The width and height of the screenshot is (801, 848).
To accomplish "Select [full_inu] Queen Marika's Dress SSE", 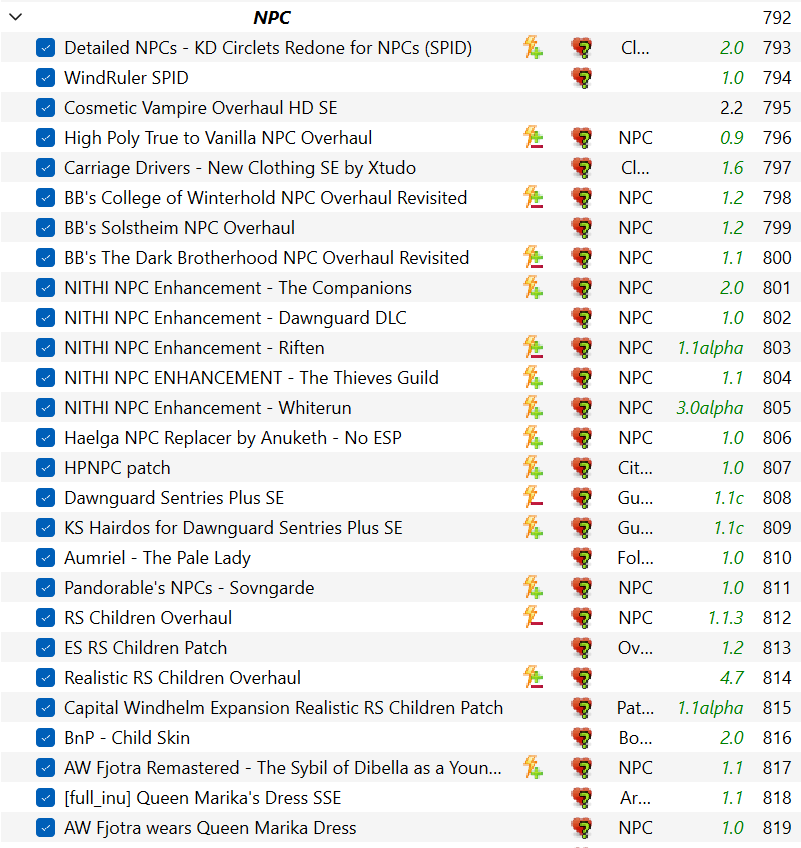I will click(203, 798).
